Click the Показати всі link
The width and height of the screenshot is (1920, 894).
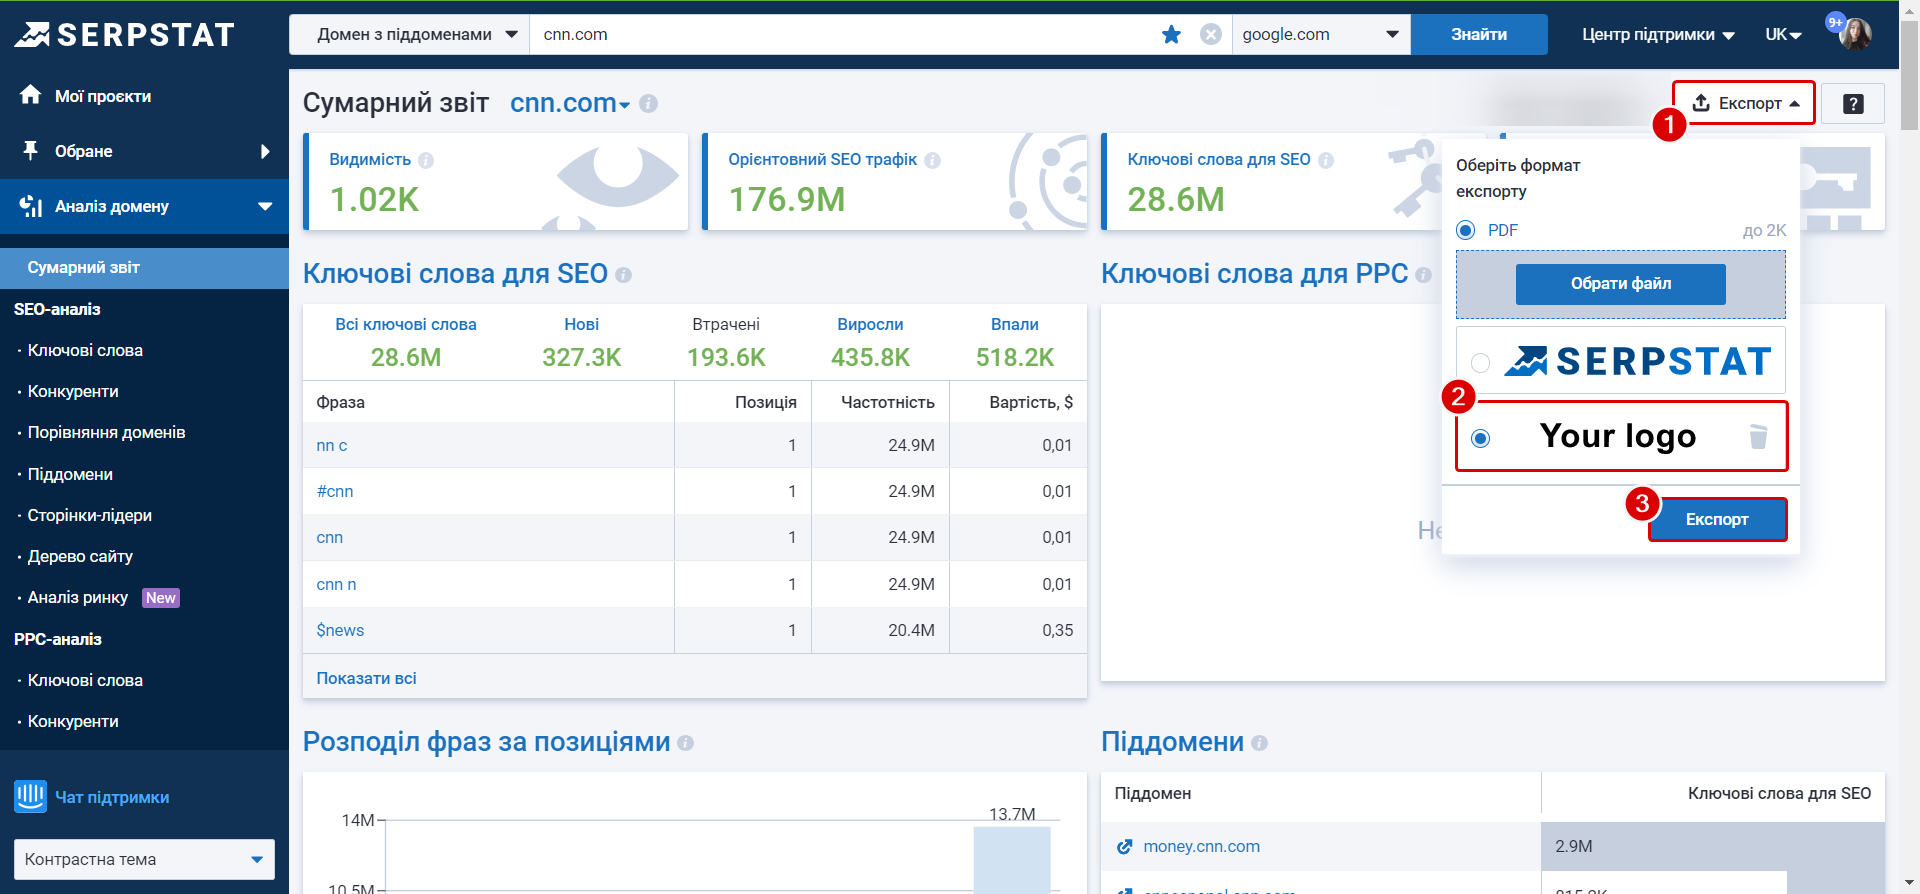pyautogui.click(x=366, y=678)
